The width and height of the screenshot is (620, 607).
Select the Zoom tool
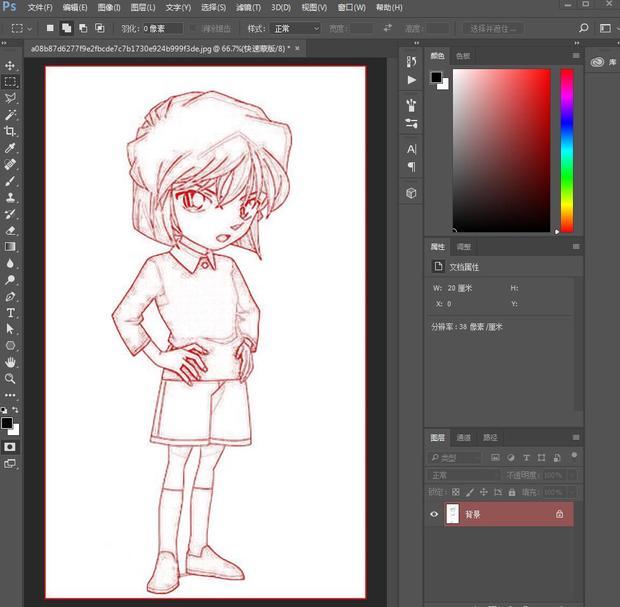tap(10, 378)
